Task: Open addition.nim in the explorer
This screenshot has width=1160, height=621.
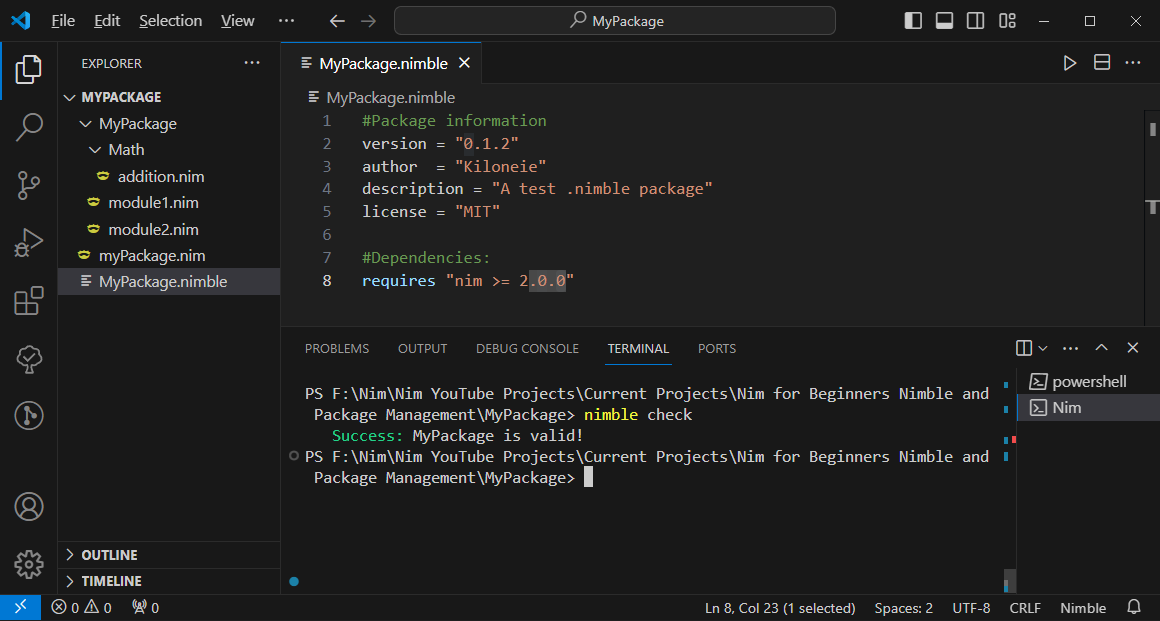Action: tap(169, 176)
